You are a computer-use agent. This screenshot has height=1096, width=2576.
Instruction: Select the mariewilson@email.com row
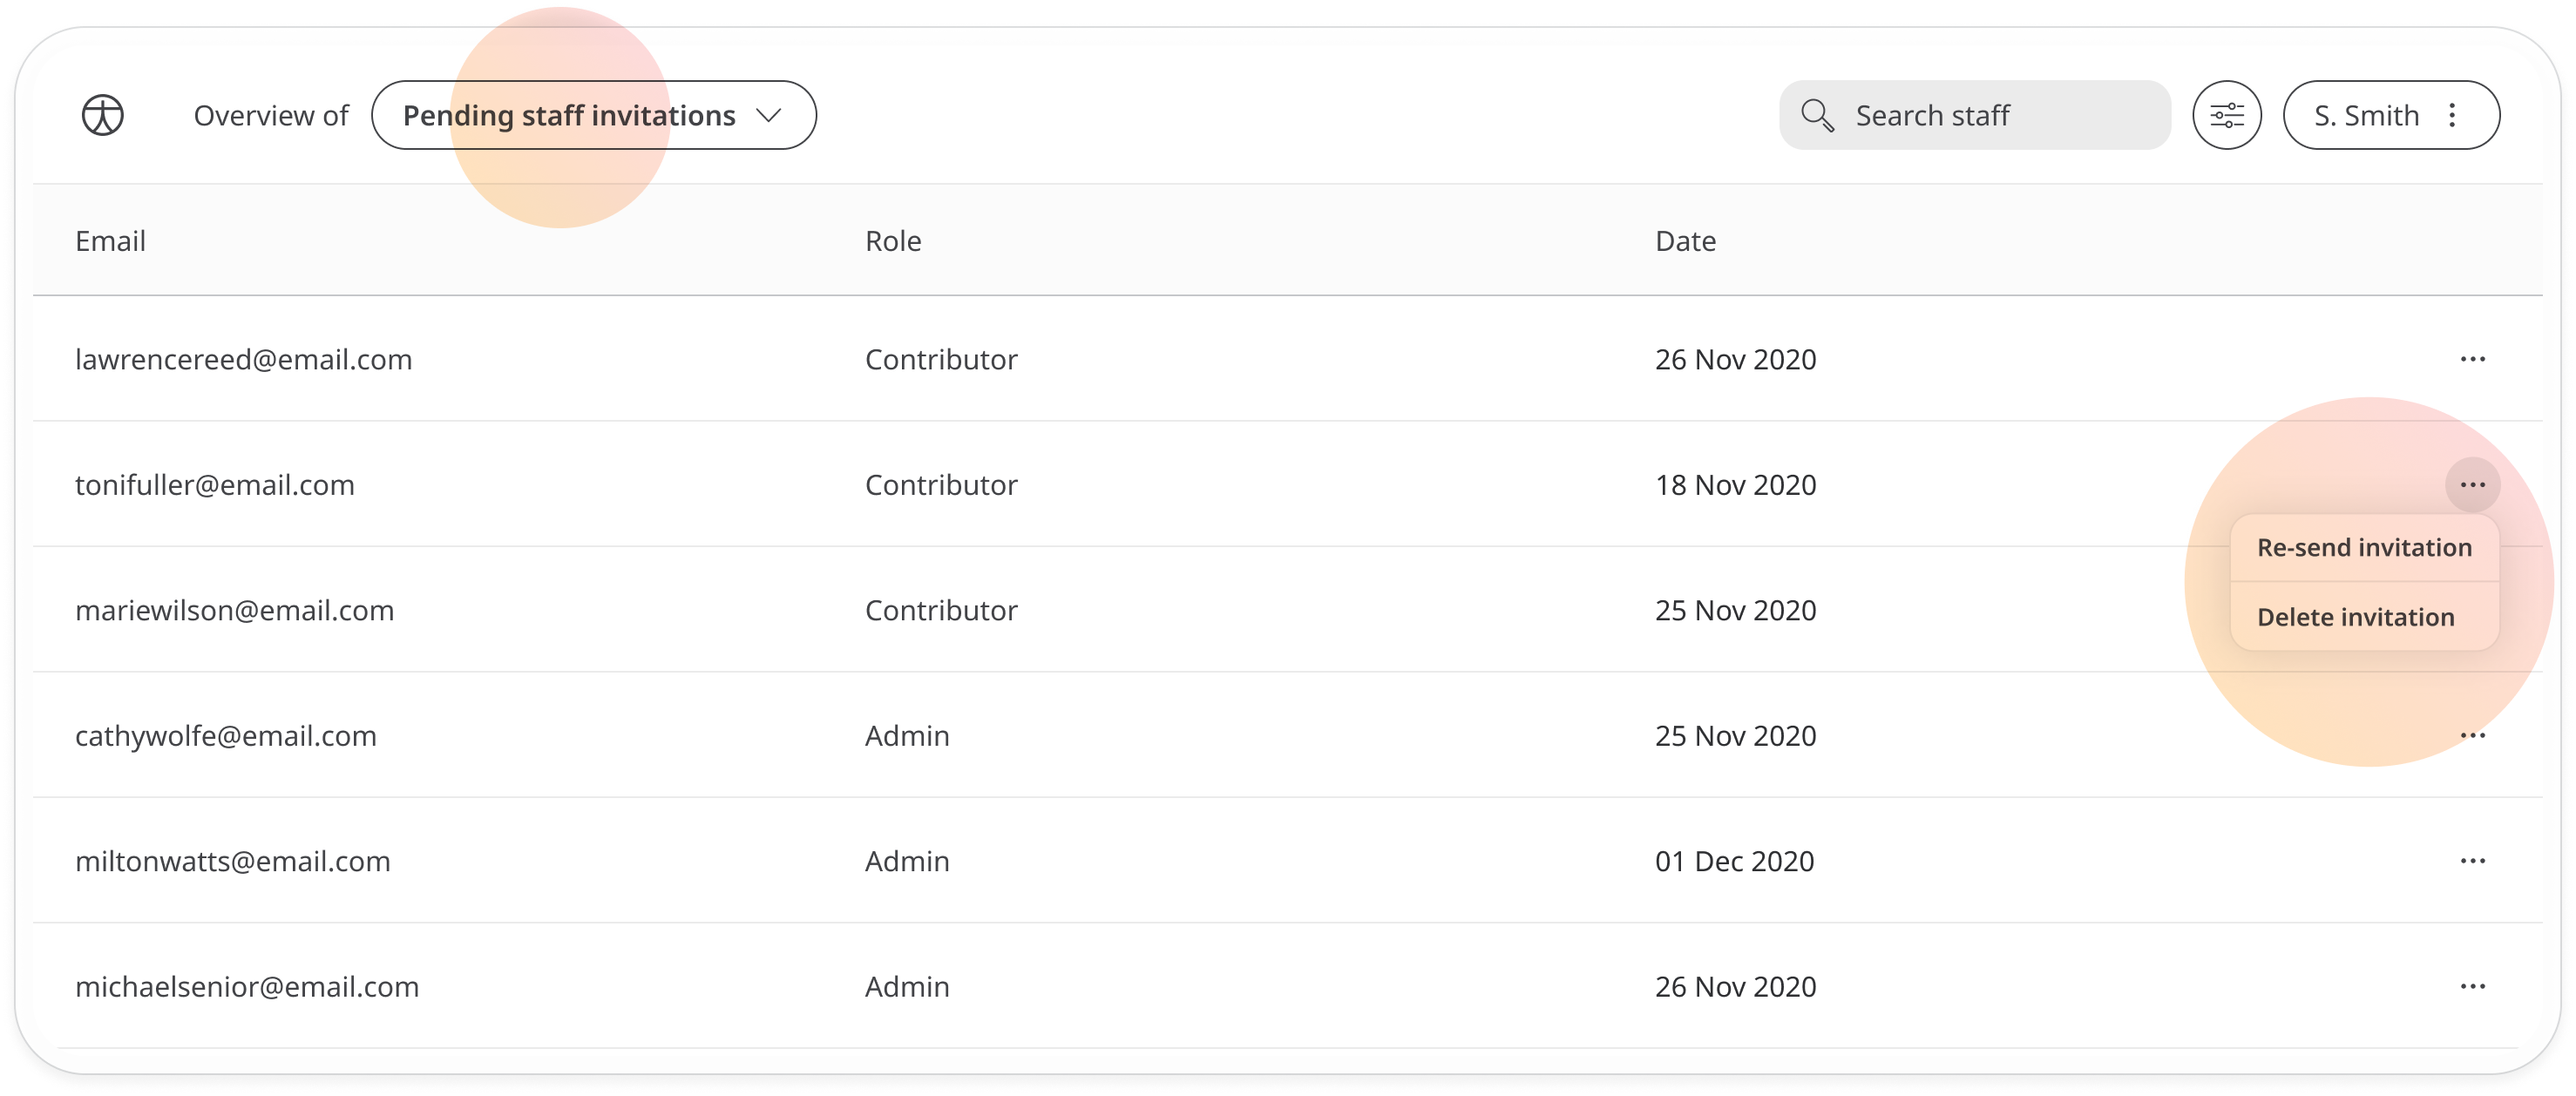click(x=1287, y=610)
